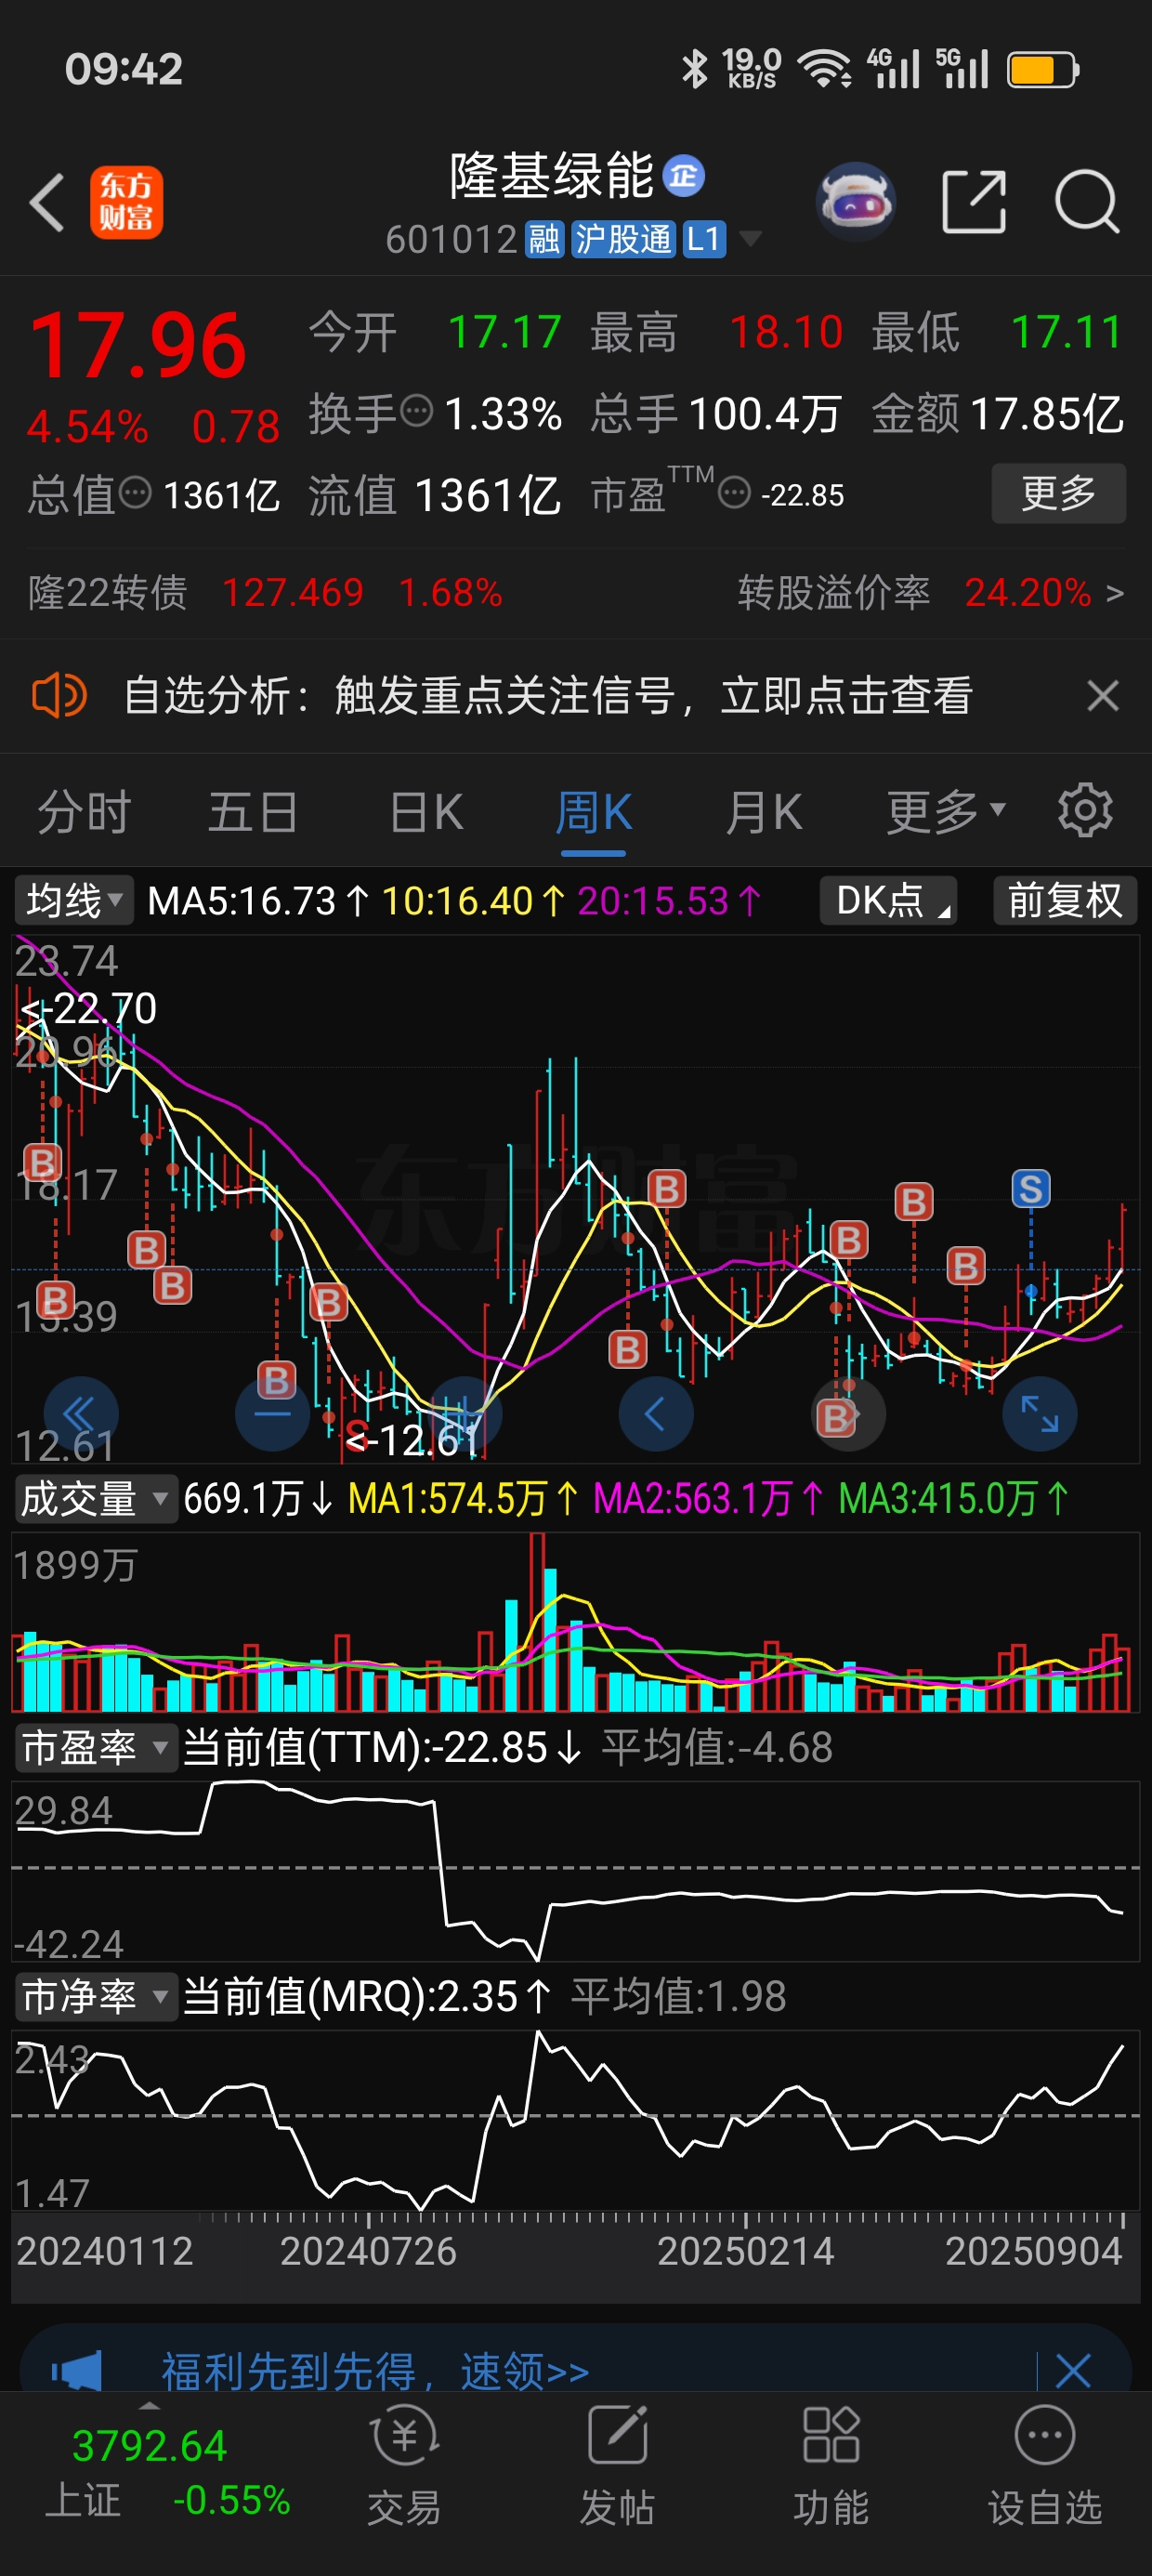This screenshot has width=1152, height=2576.
Task: Tap the info icon beside 换手
Action: tap(416, 411)
